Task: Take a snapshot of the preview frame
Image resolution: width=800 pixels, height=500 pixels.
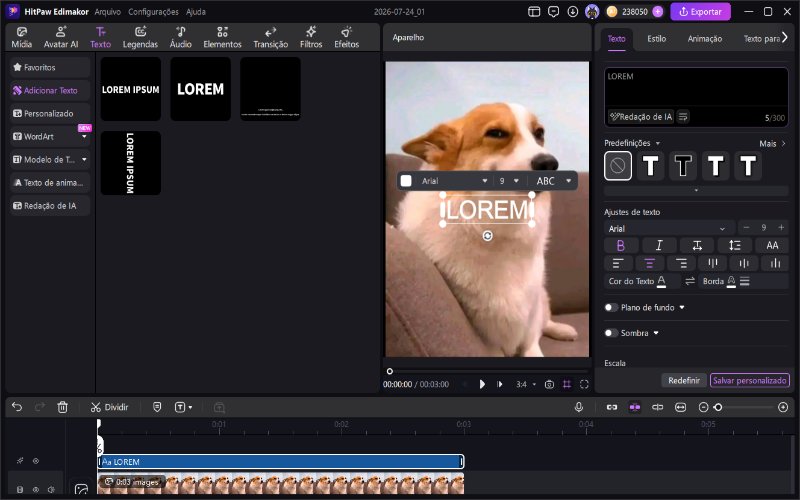Action: tap(549, 384)
